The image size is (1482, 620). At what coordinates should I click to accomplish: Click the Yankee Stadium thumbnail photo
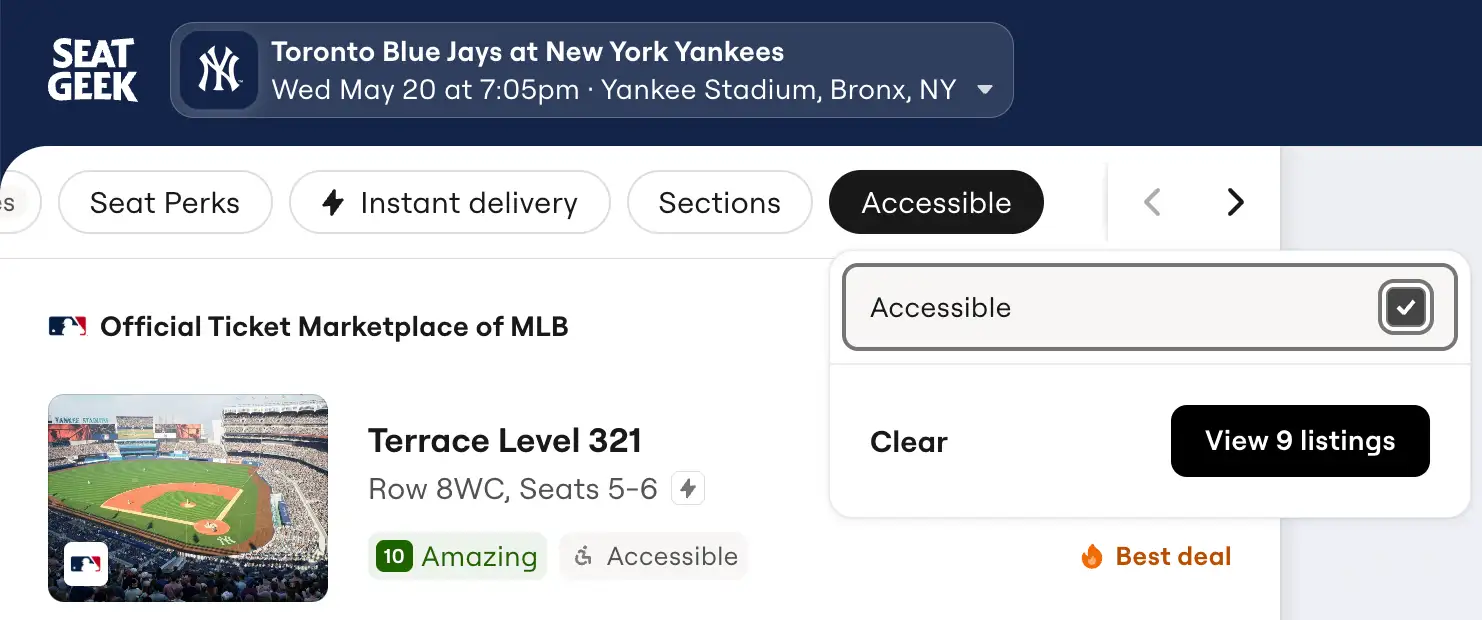(187, 498)
